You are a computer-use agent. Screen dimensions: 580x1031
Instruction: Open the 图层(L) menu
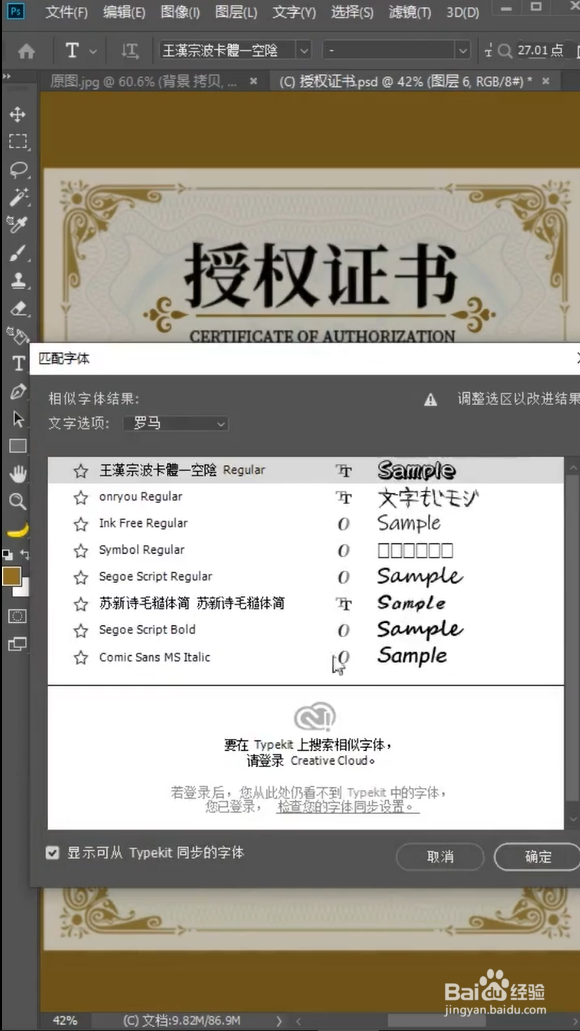pos(236,12)
